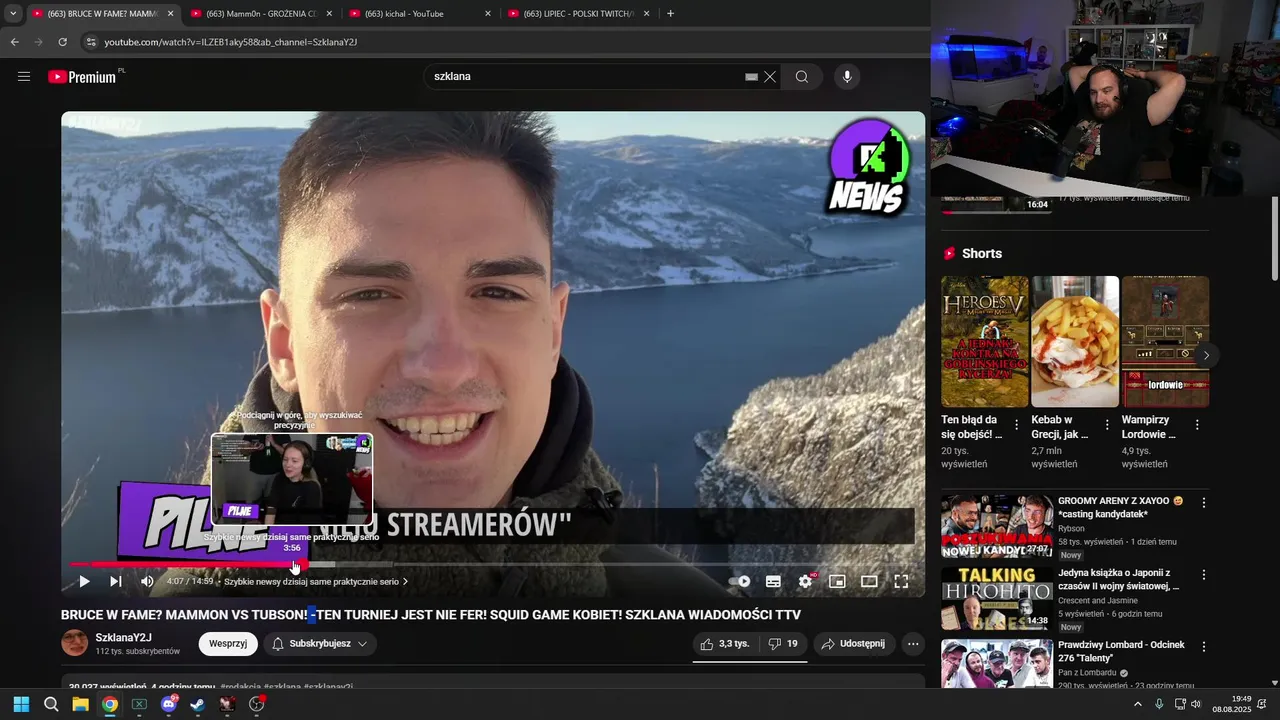Open system volume control in tray
The image size is (1280, 720).
click(1196, 704)
